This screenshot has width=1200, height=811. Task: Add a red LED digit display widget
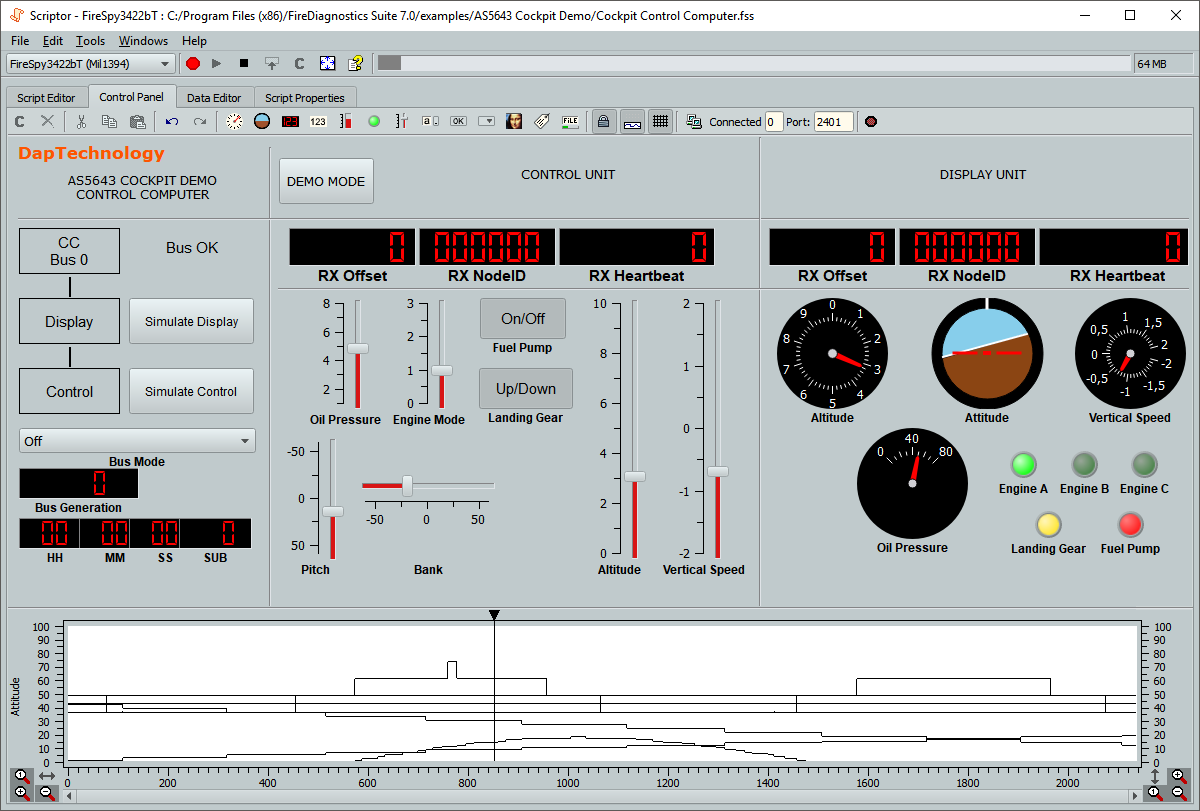(290, 122)
